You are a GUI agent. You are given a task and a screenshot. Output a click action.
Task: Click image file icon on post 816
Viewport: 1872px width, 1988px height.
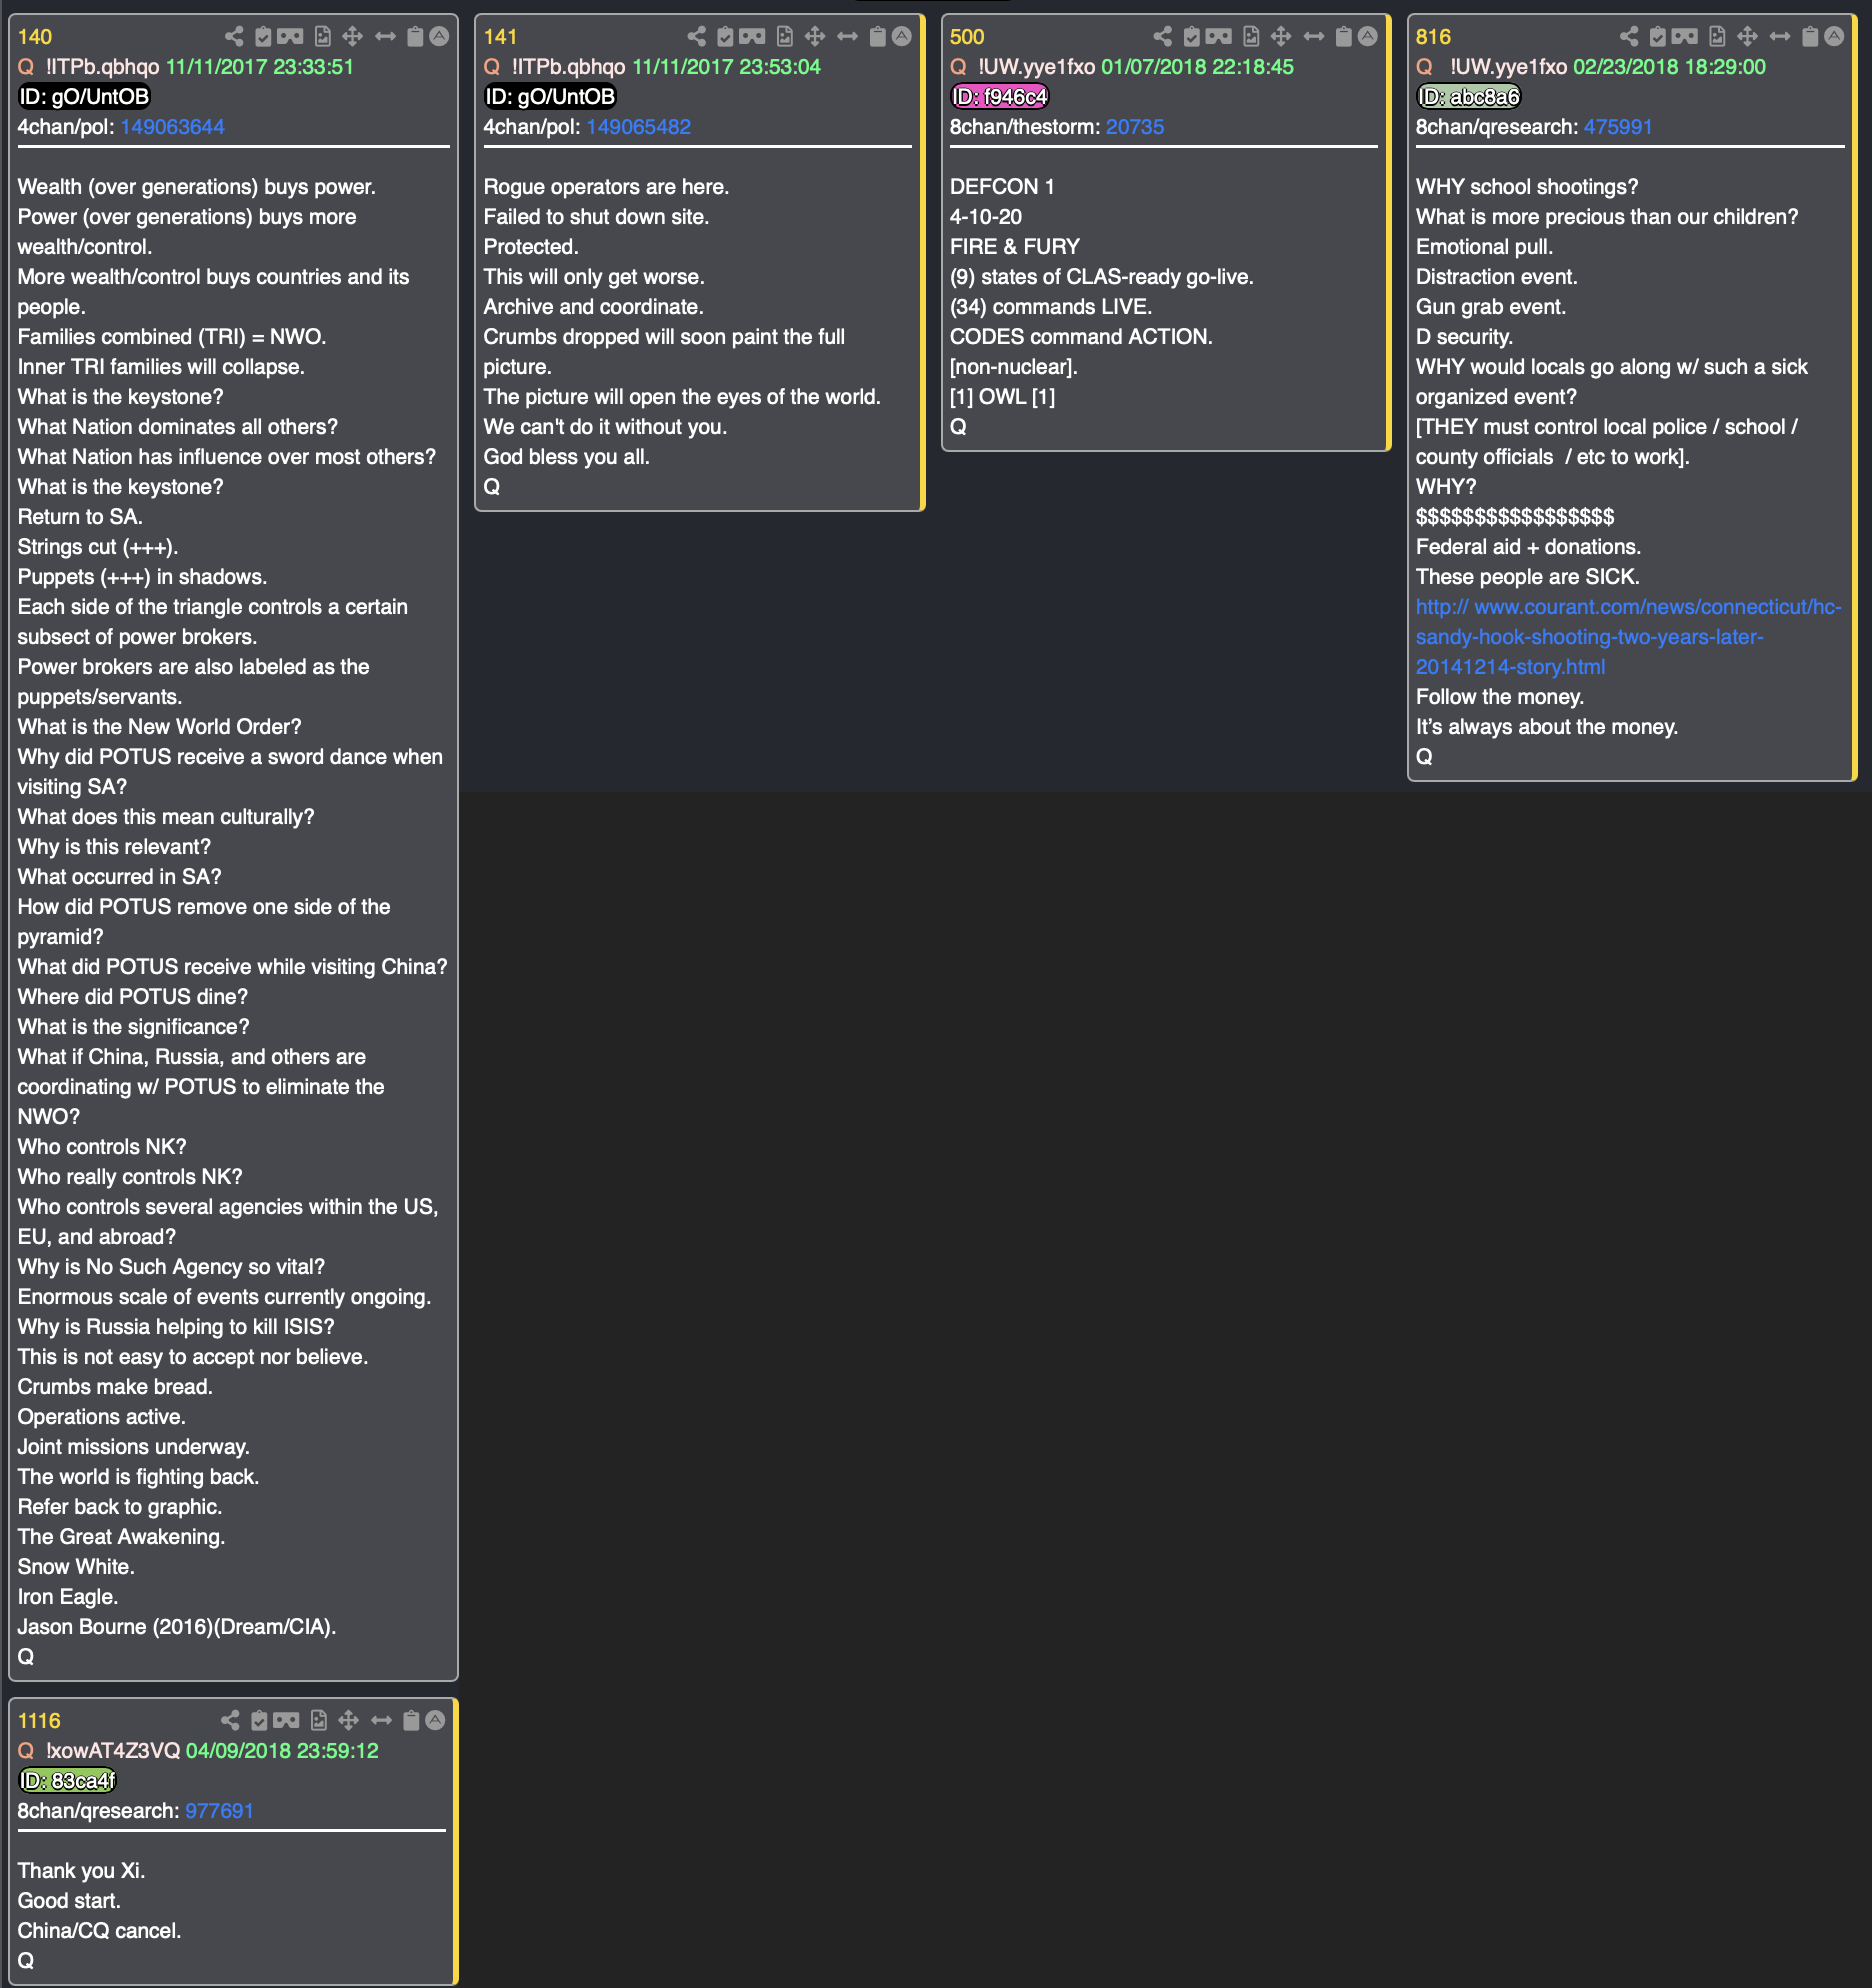(1717, 37)
